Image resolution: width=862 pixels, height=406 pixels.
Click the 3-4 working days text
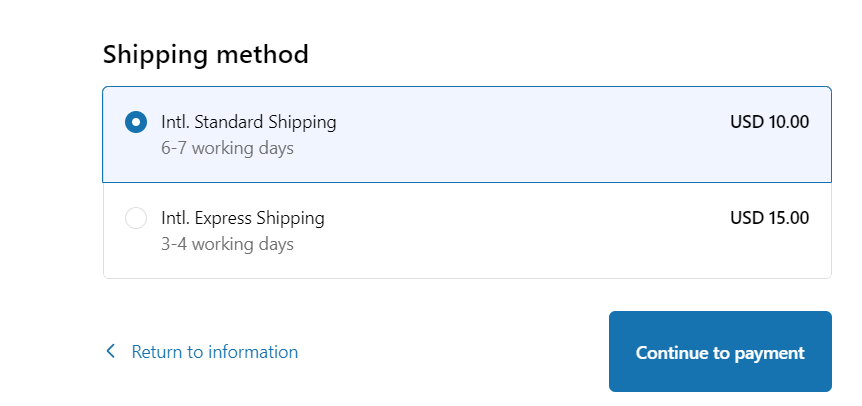[227, 244]
